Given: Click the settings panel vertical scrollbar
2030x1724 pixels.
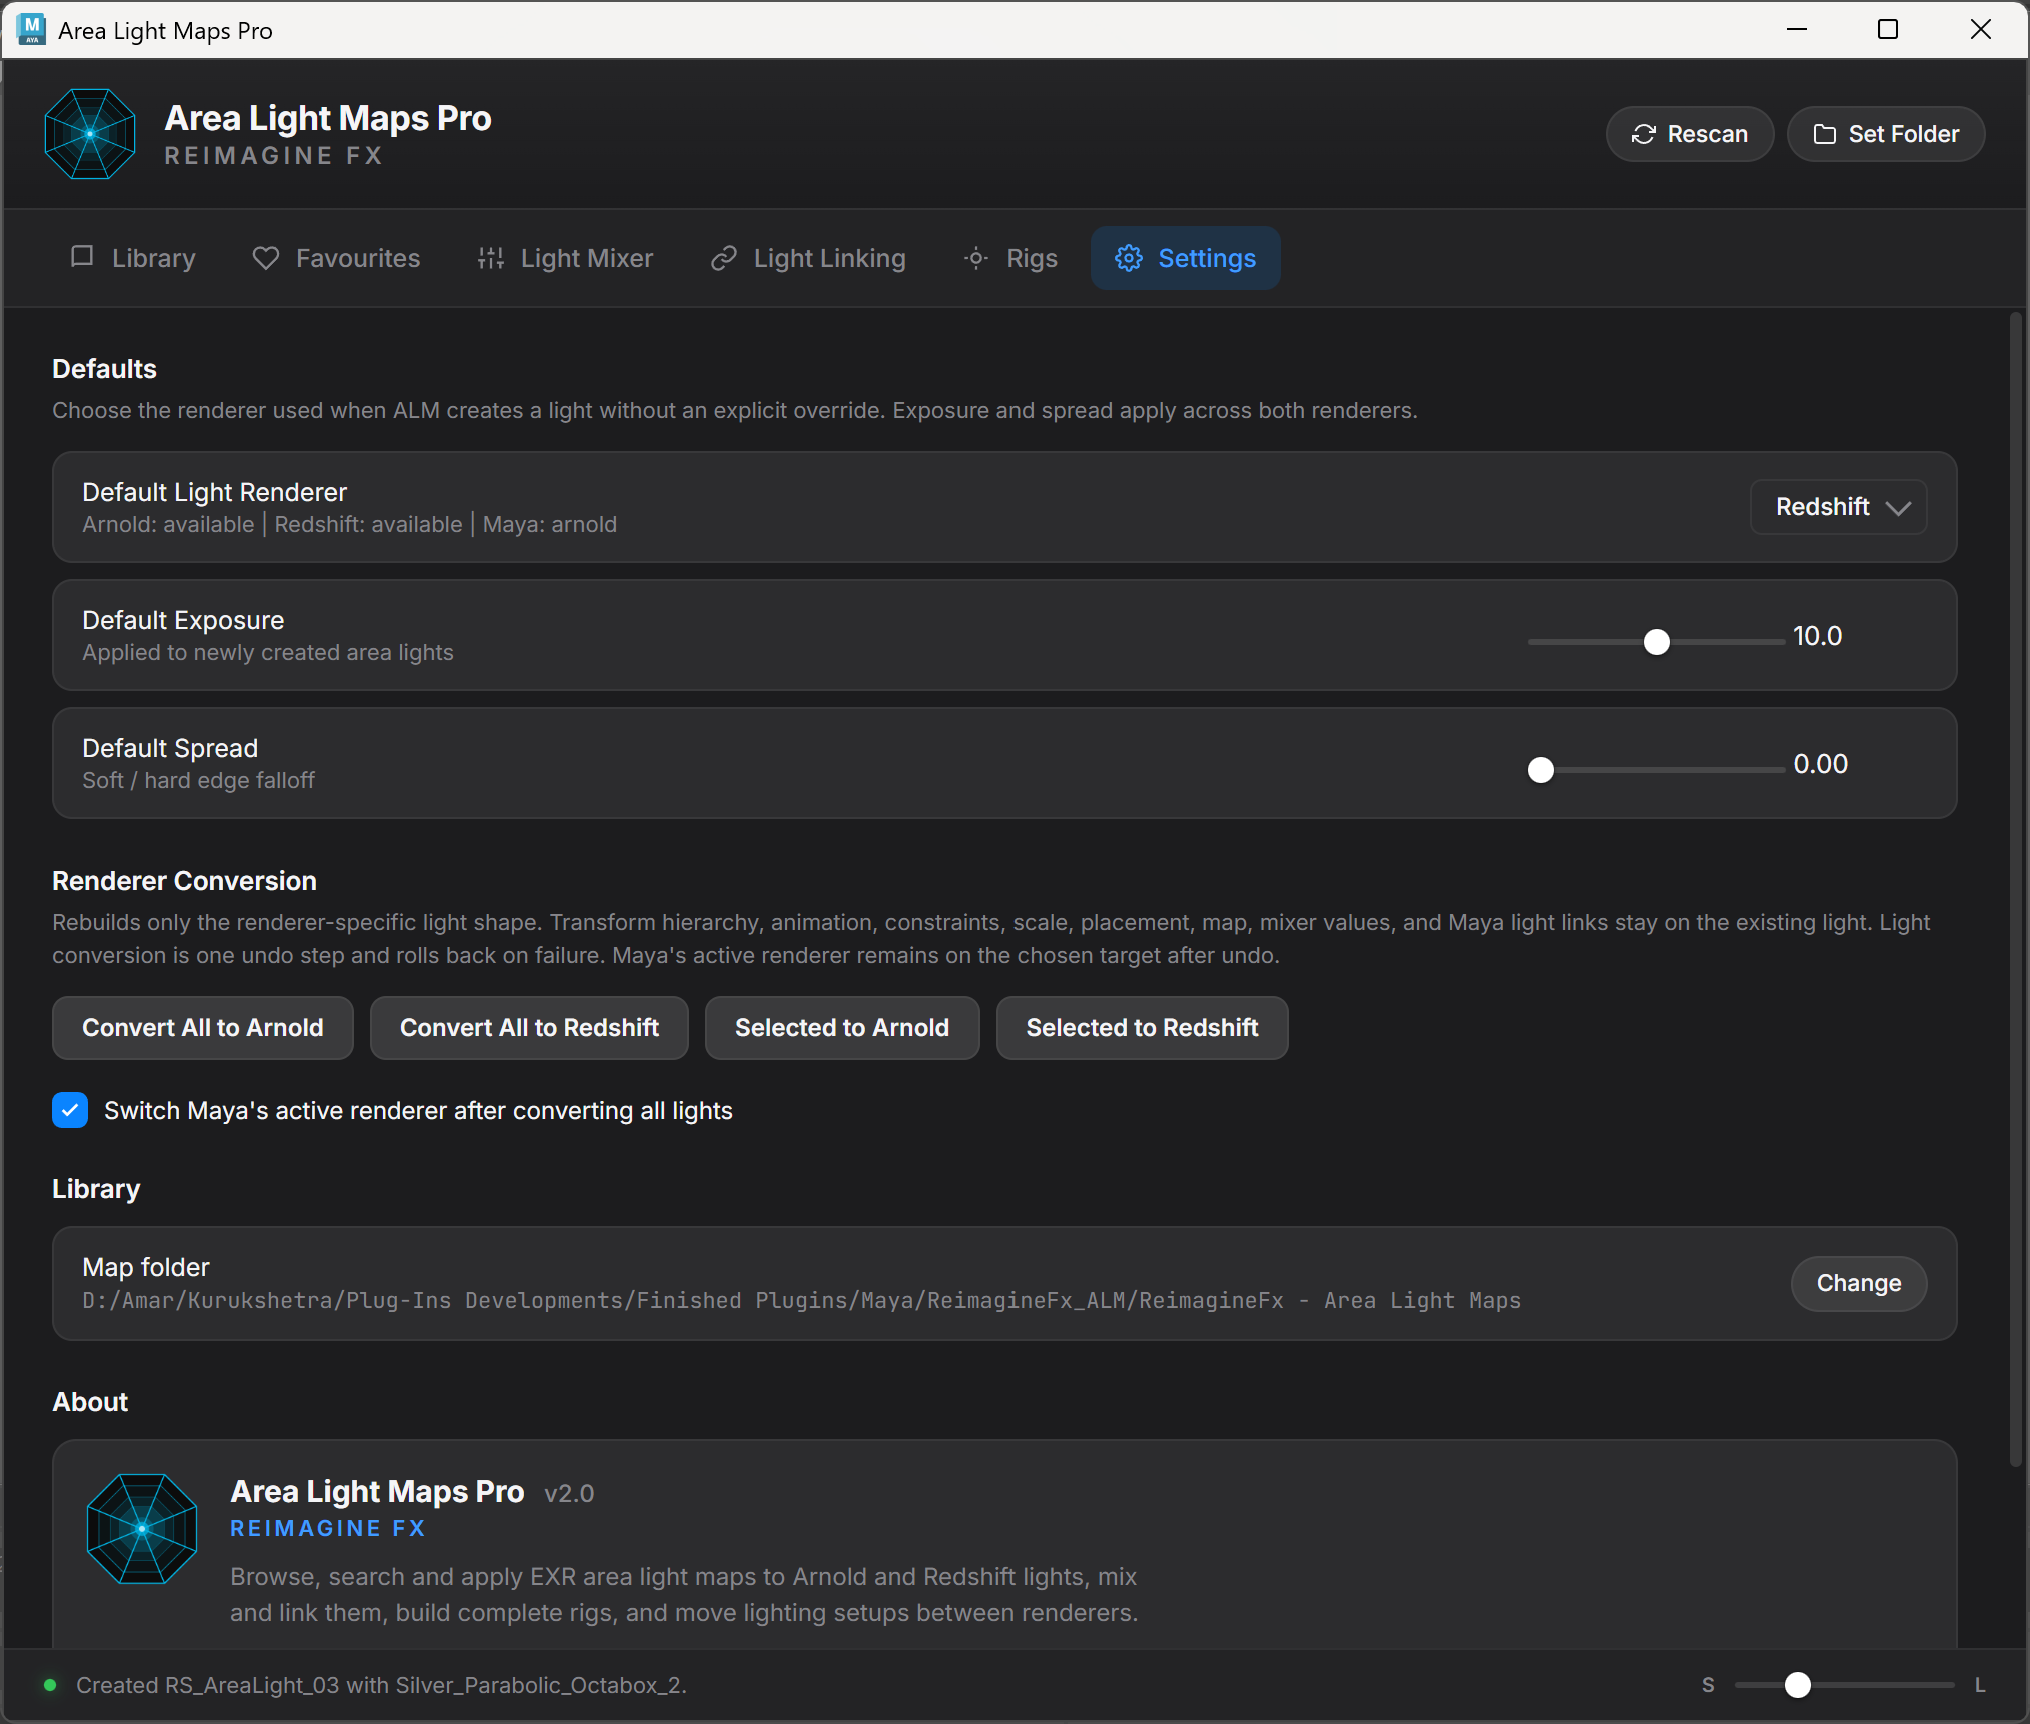Looking at the screenshot, I should pyautogui.click(x=2016, y=890).
